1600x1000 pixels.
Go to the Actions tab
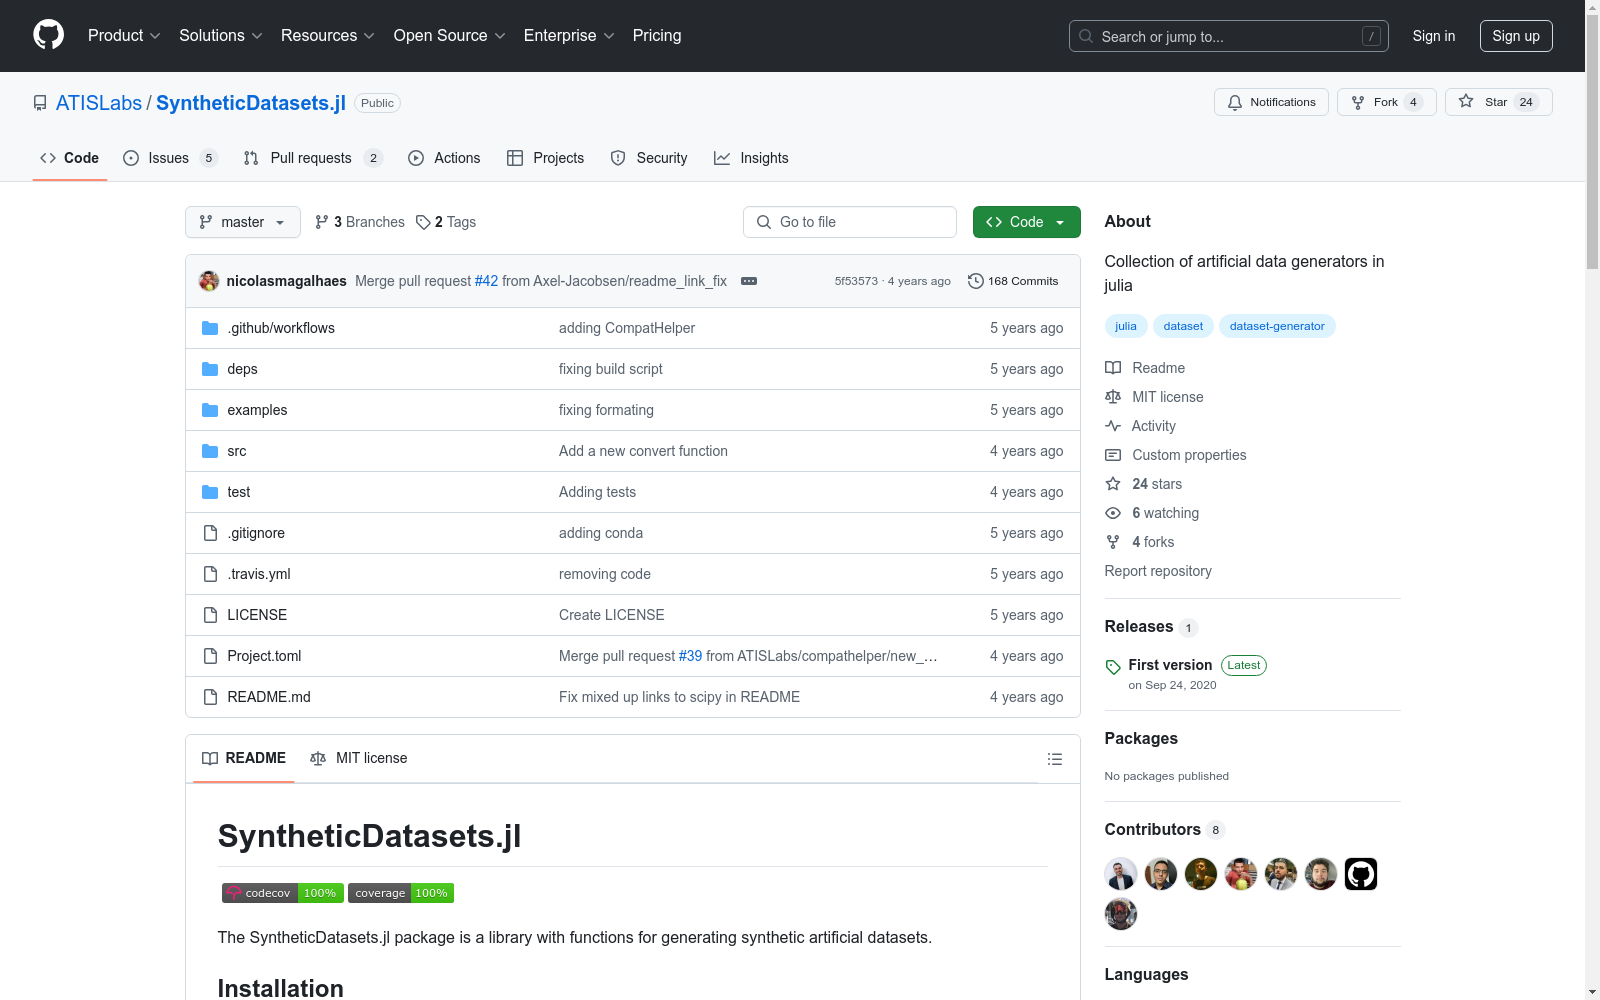(x=444, y=158)
